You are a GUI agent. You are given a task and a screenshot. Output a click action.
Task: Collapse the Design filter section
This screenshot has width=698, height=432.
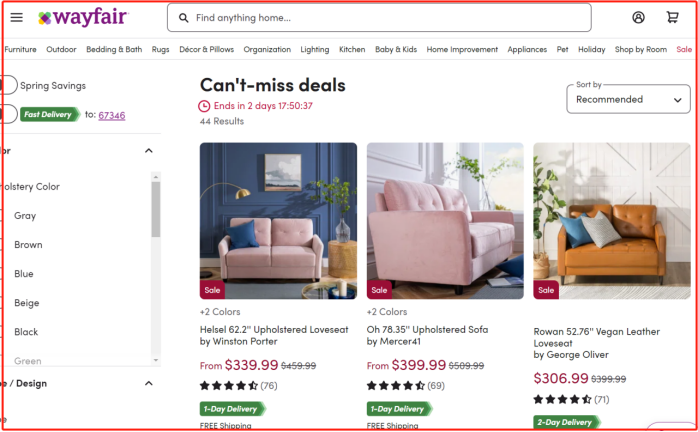pos(149,383)
